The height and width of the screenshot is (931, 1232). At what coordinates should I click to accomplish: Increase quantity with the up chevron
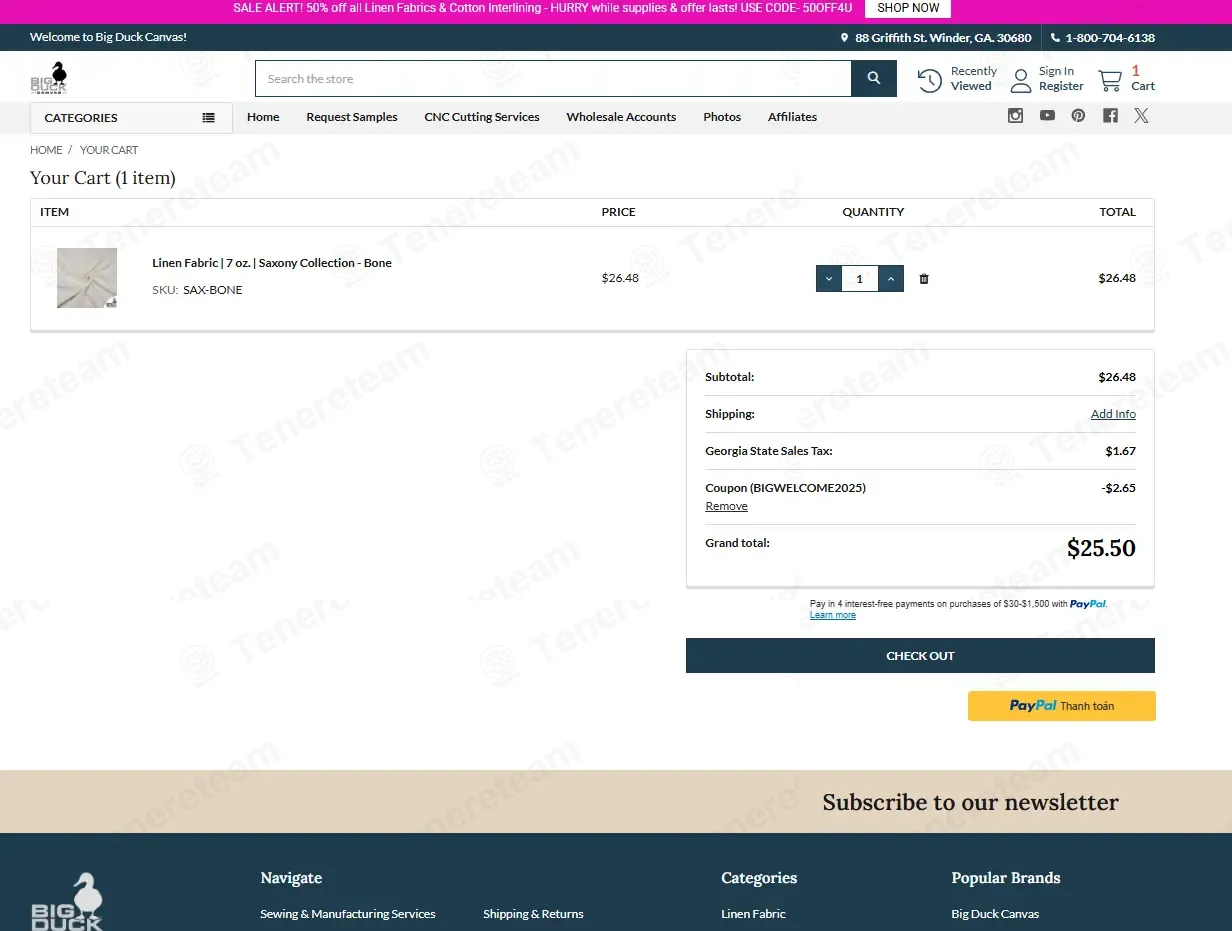tap(891, 279)
